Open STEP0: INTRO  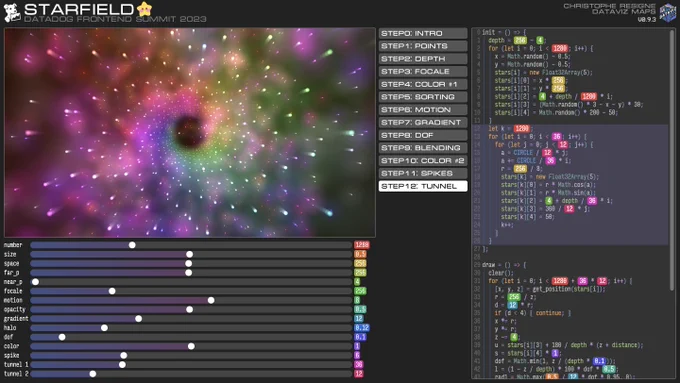point(423,33)
